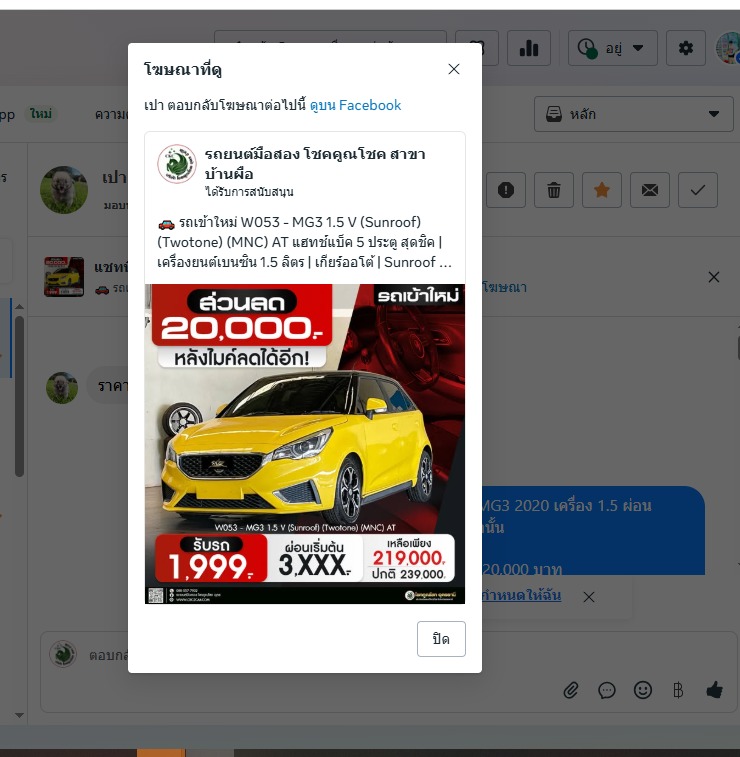
Task: Click the customer's dog profile picture
Action: click(x=64, y=190)
